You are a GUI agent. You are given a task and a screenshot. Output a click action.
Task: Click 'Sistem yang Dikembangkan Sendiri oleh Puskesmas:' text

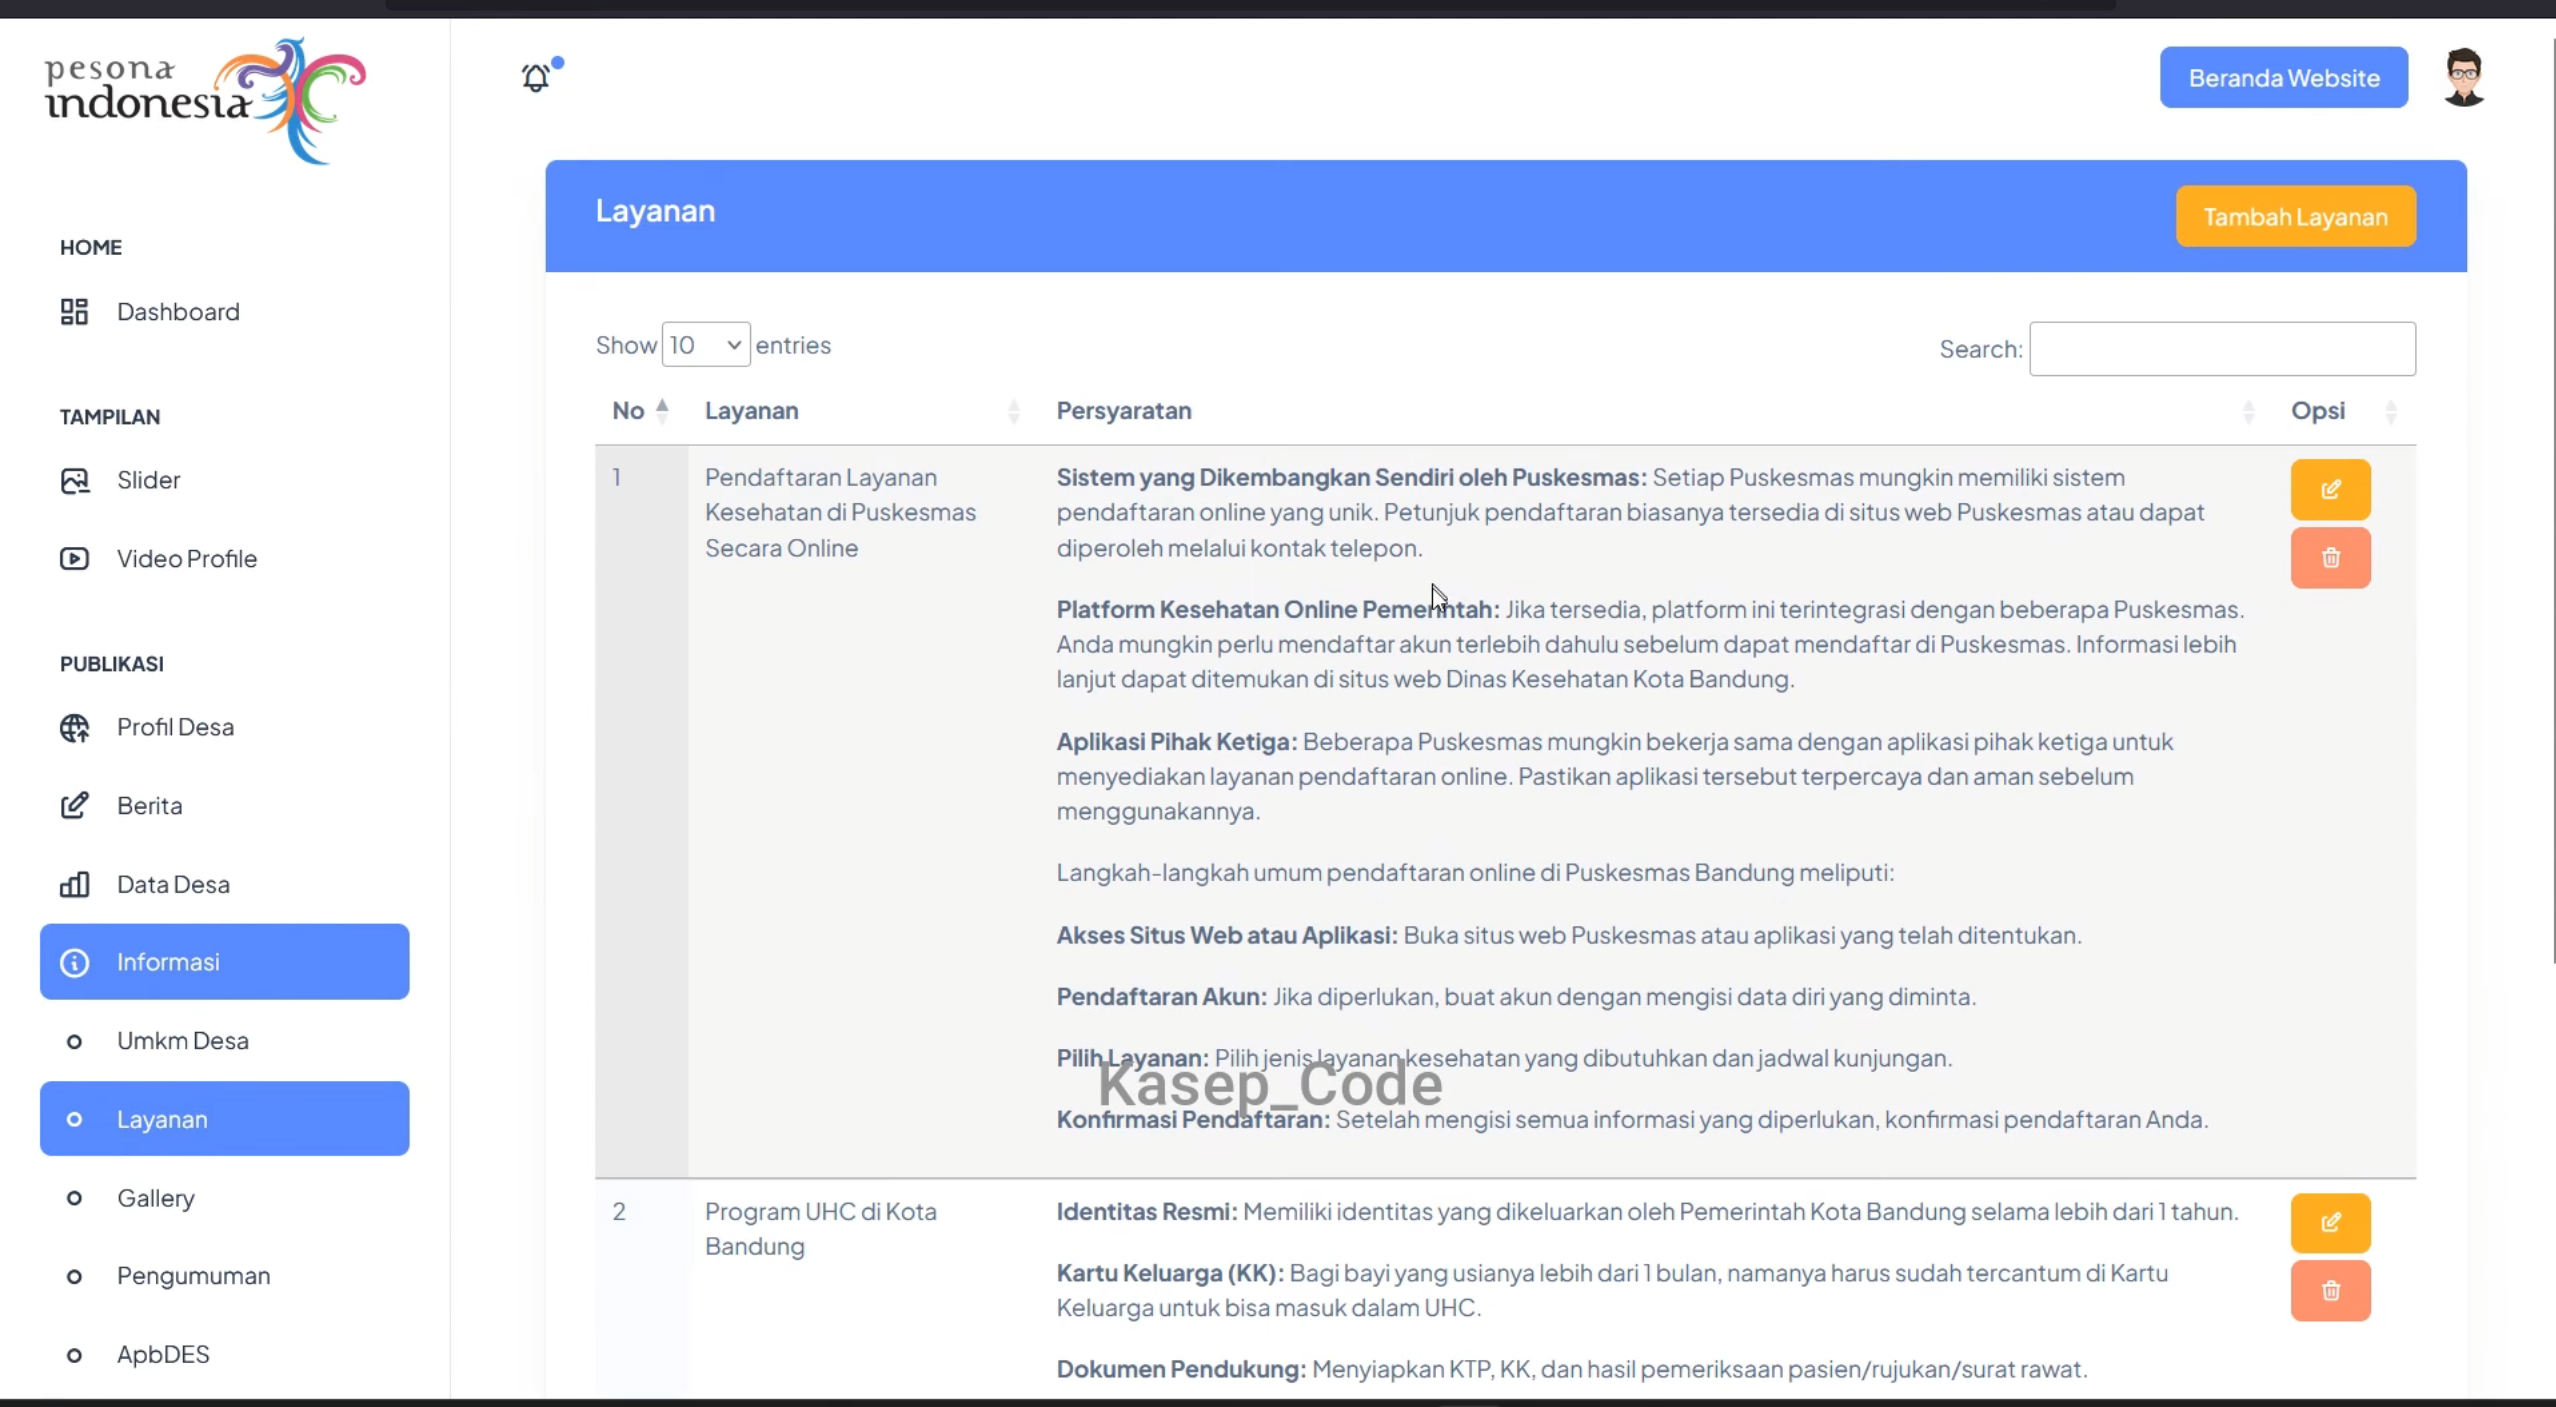pyautogui.click(x=1352, y=478)
